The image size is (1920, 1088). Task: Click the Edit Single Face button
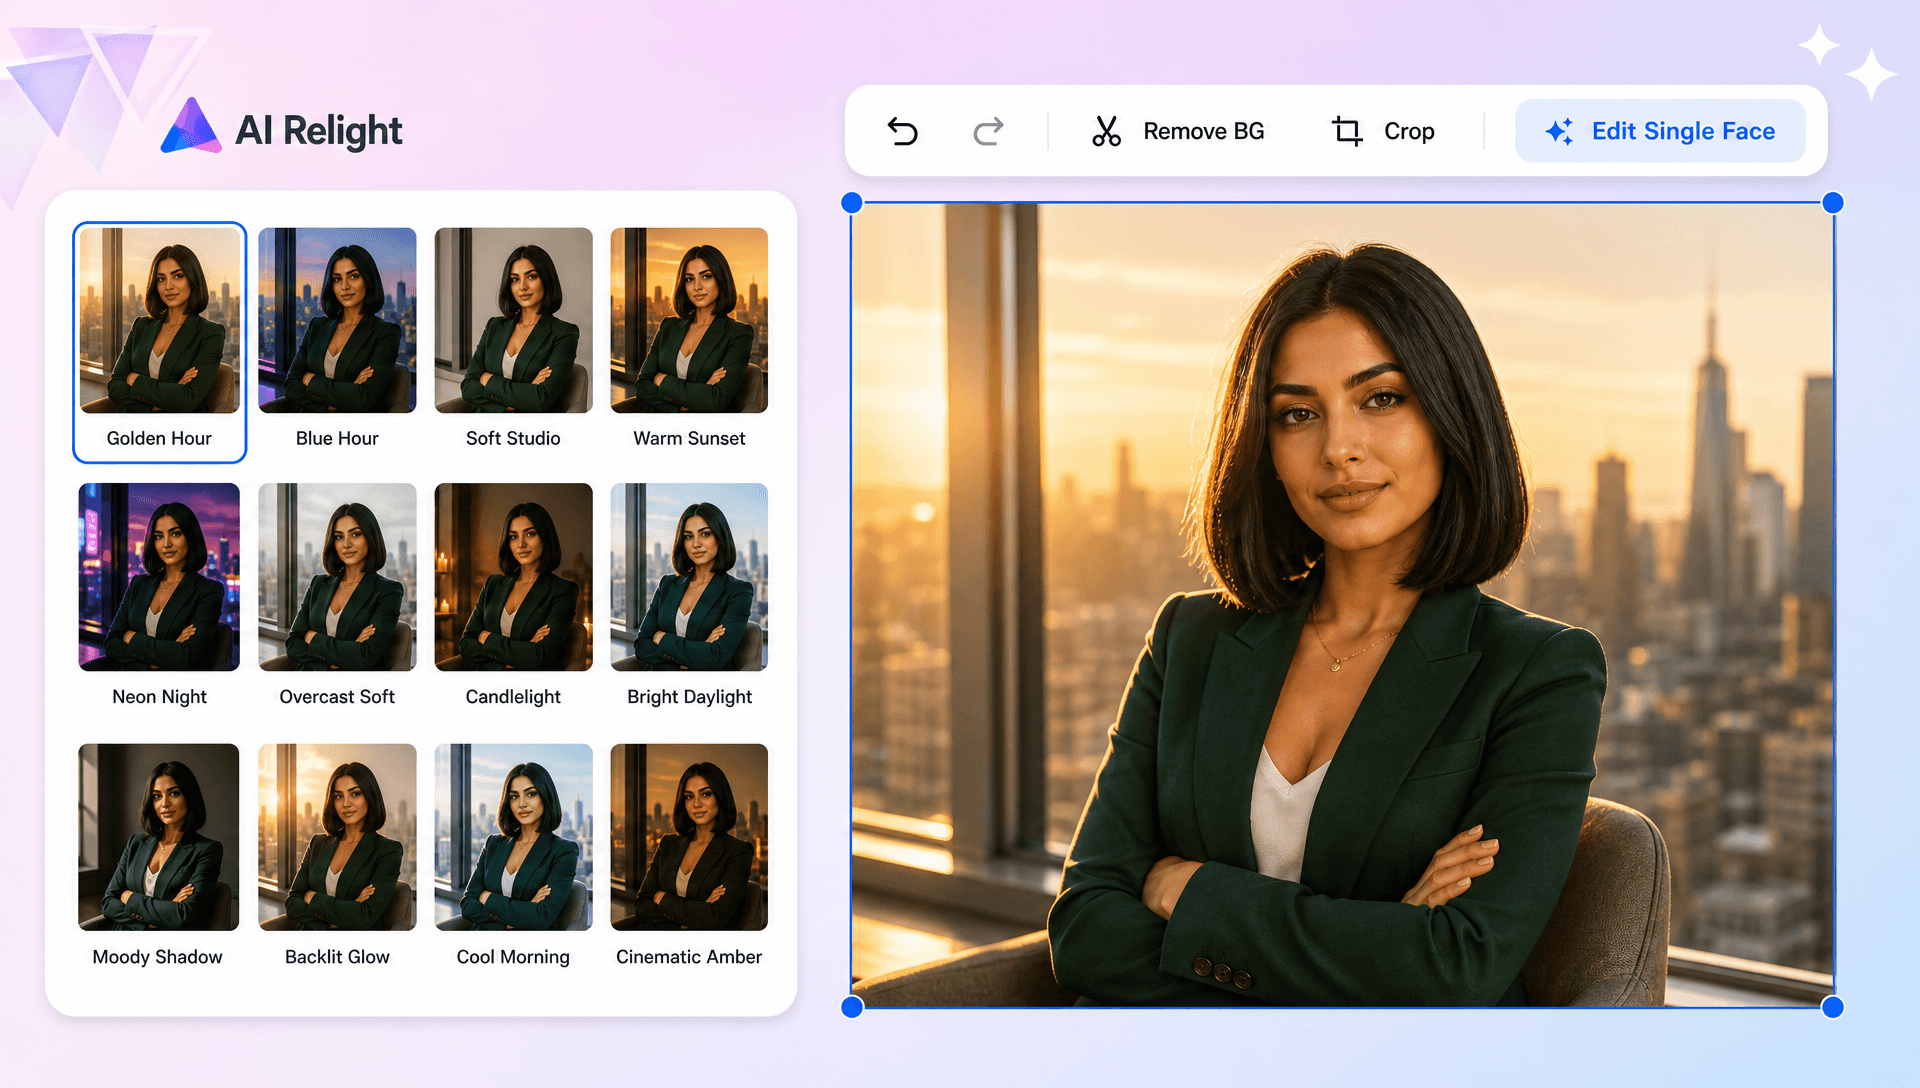[1660, 131]
